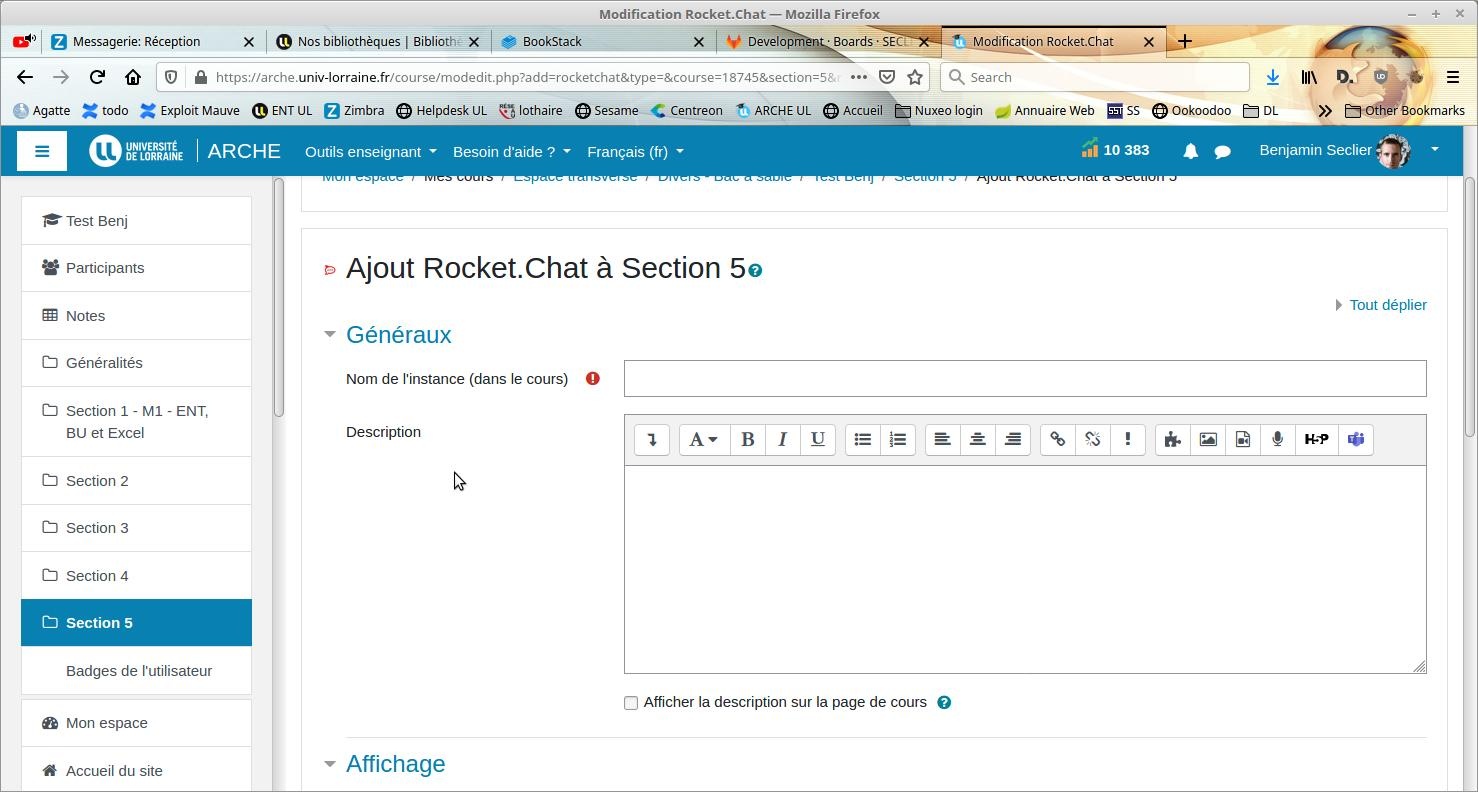
Task: Click the unordered bullet list icon
Action: pyautogui.click(x=862, y=439)
